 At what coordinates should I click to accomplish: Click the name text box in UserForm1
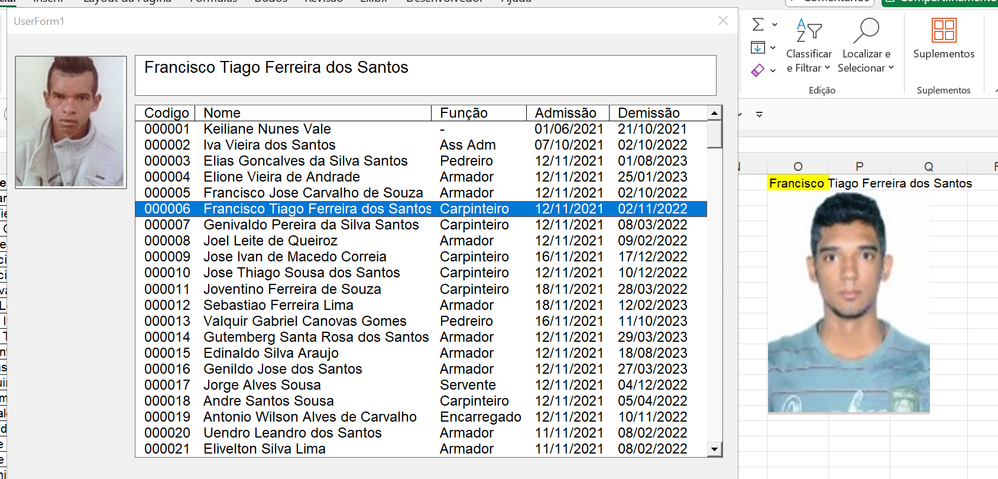point(425,75)
